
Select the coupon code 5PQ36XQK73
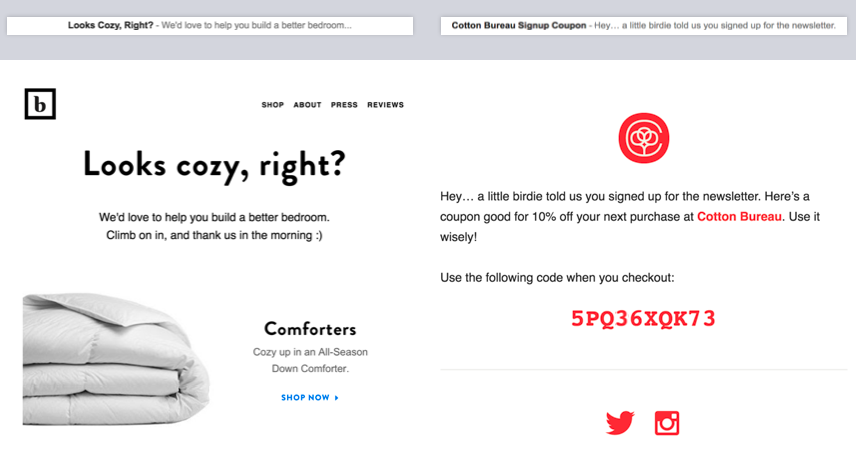[x=643, y=318]
